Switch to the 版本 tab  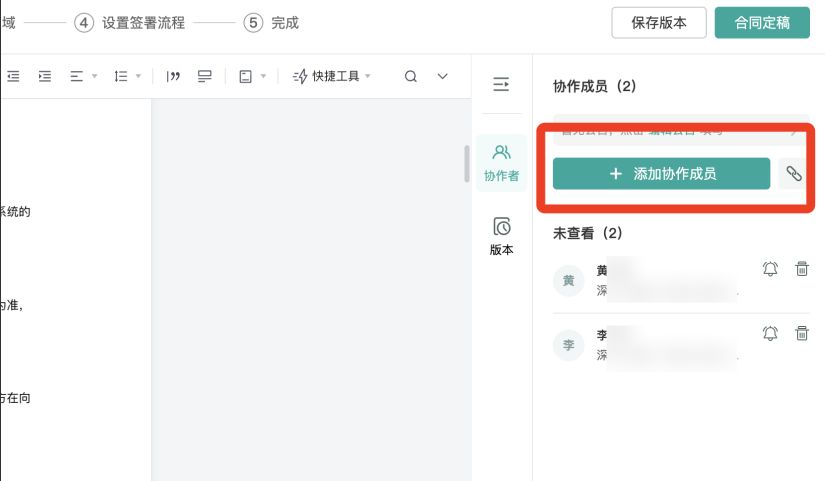pyautogui.click(x=501, y=236)
